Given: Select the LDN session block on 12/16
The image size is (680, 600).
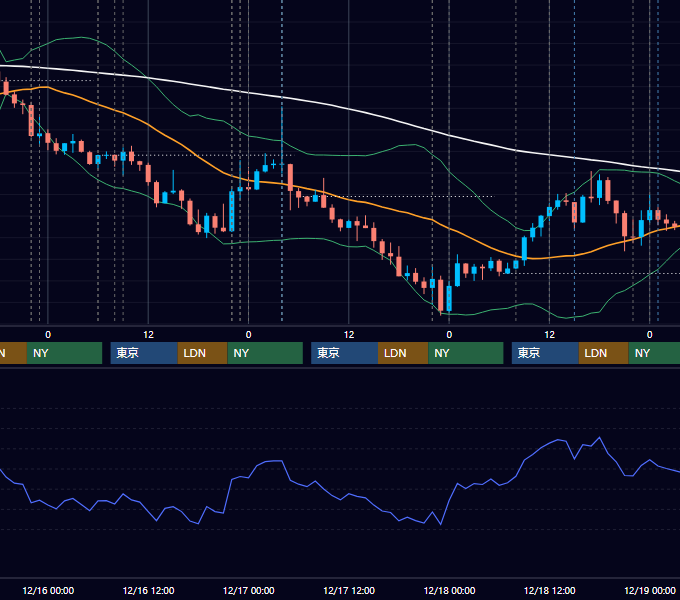Looking at the screenshot, I should 203,353.
